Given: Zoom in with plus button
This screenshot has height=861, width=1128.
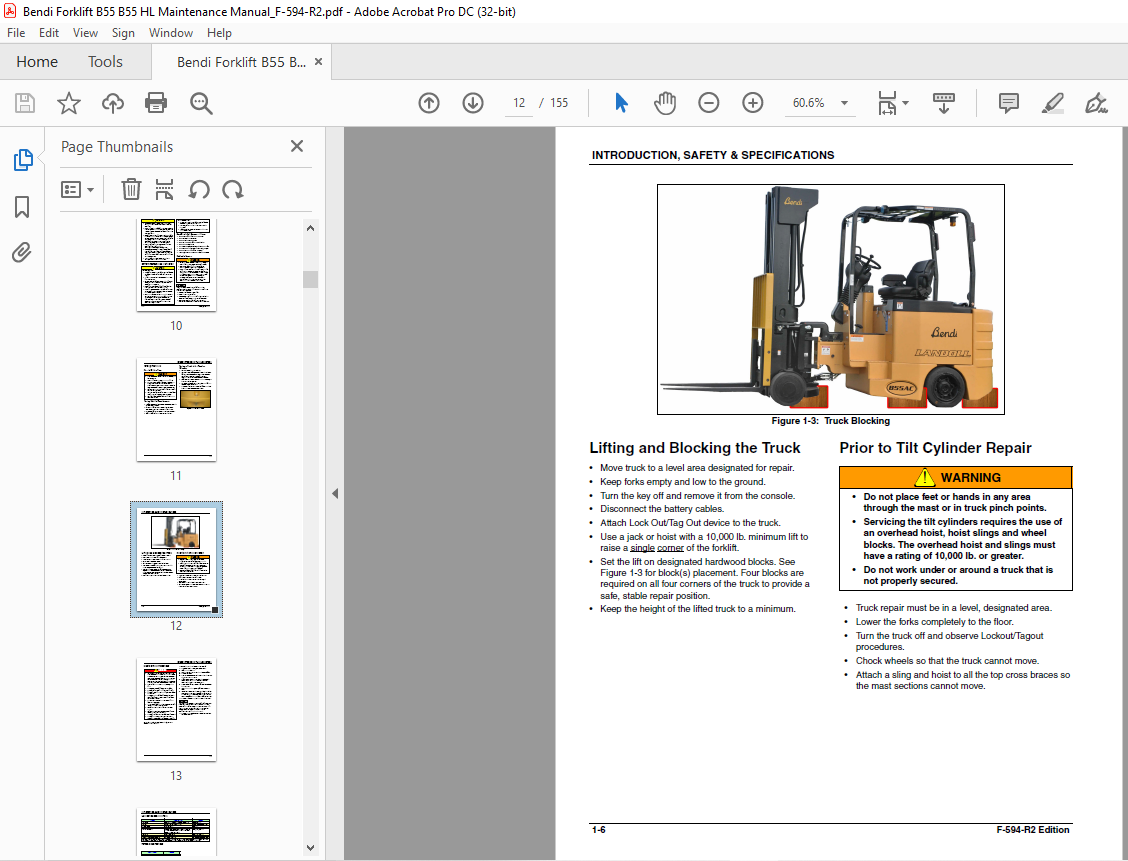Looking at the screenshot, I should pos(752,103).
